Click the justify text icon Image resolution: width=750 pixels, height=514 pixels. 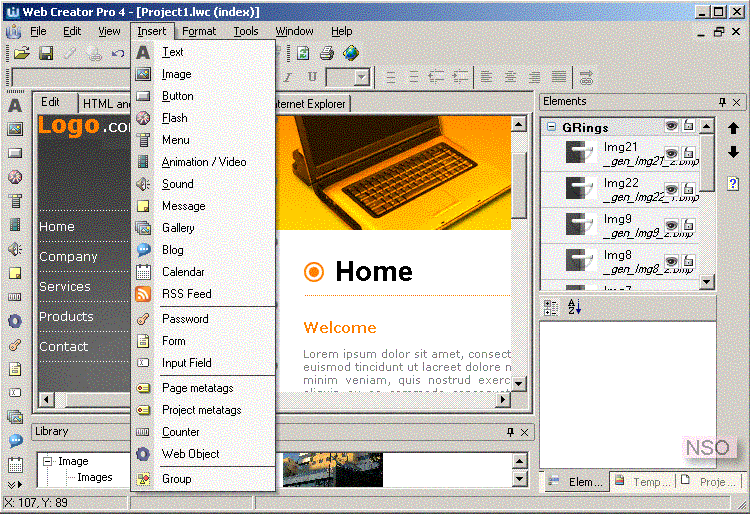[558, 77]
